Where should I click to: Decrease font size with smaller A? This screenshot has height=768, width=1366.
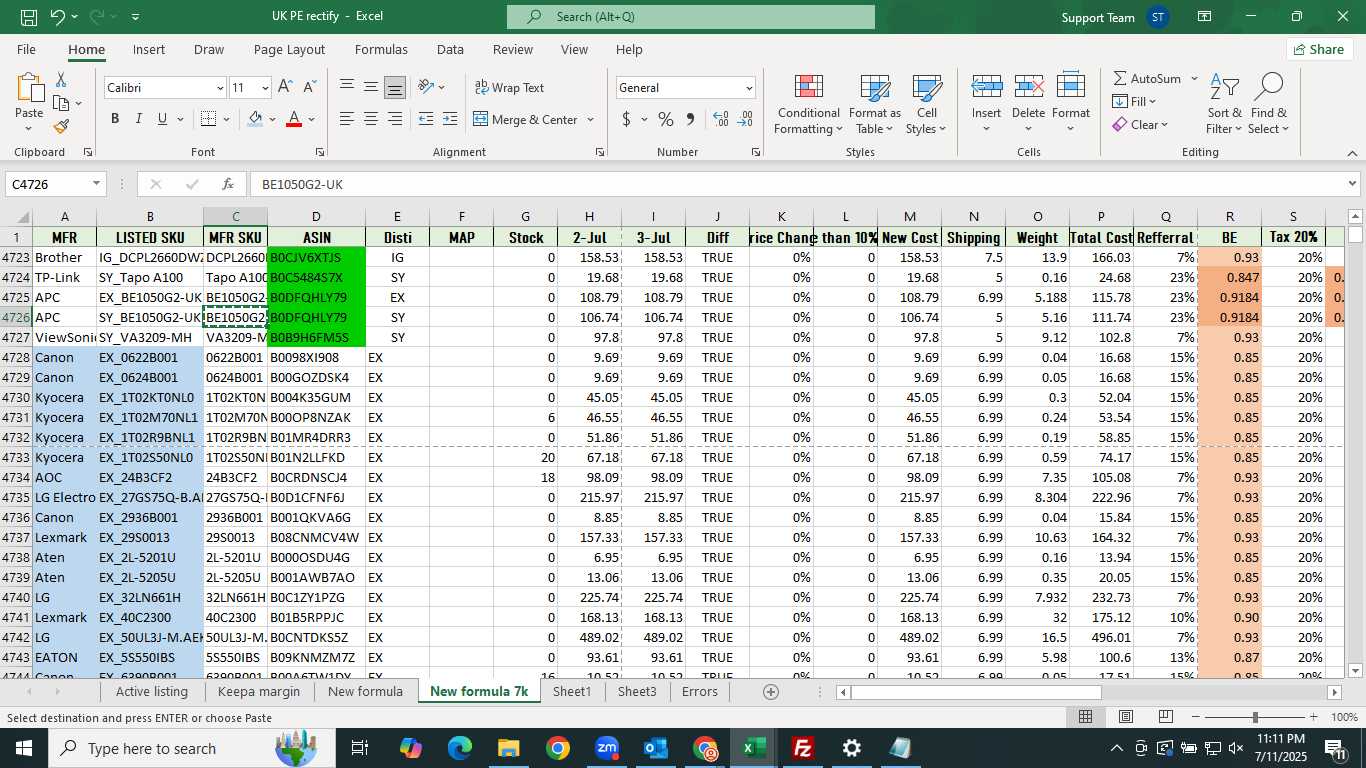(x=311, y=87)
